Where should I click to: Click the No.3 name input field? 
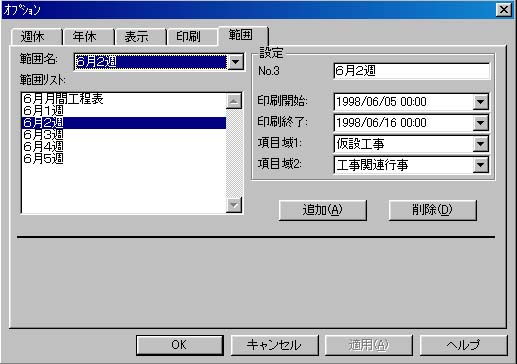tap(411, 71)
